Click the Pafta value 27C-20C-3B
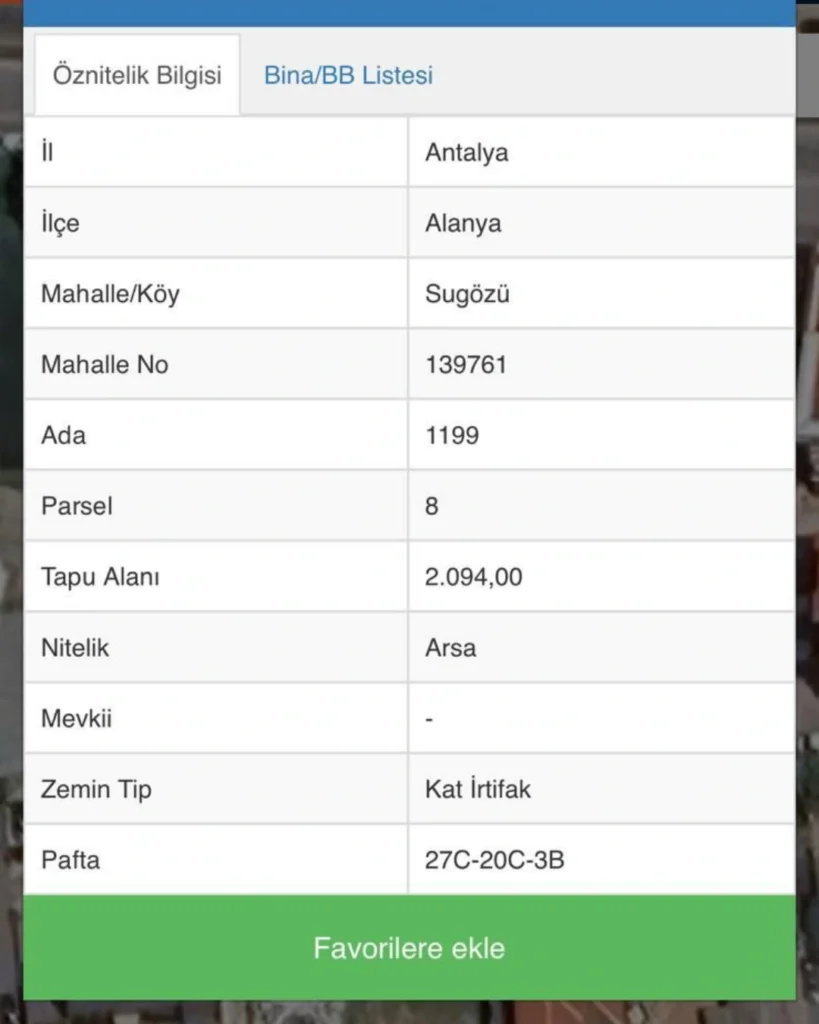Screen dimensions: 819x1024 [494, 859]
